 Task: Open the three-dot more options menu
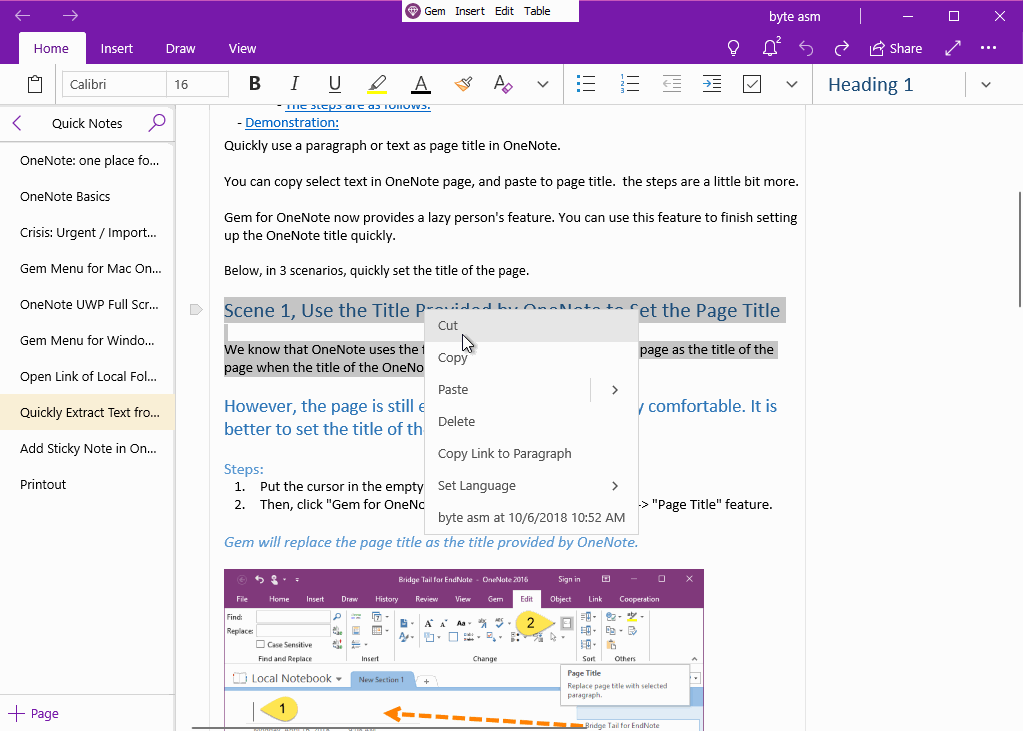[x=988, y=48]
